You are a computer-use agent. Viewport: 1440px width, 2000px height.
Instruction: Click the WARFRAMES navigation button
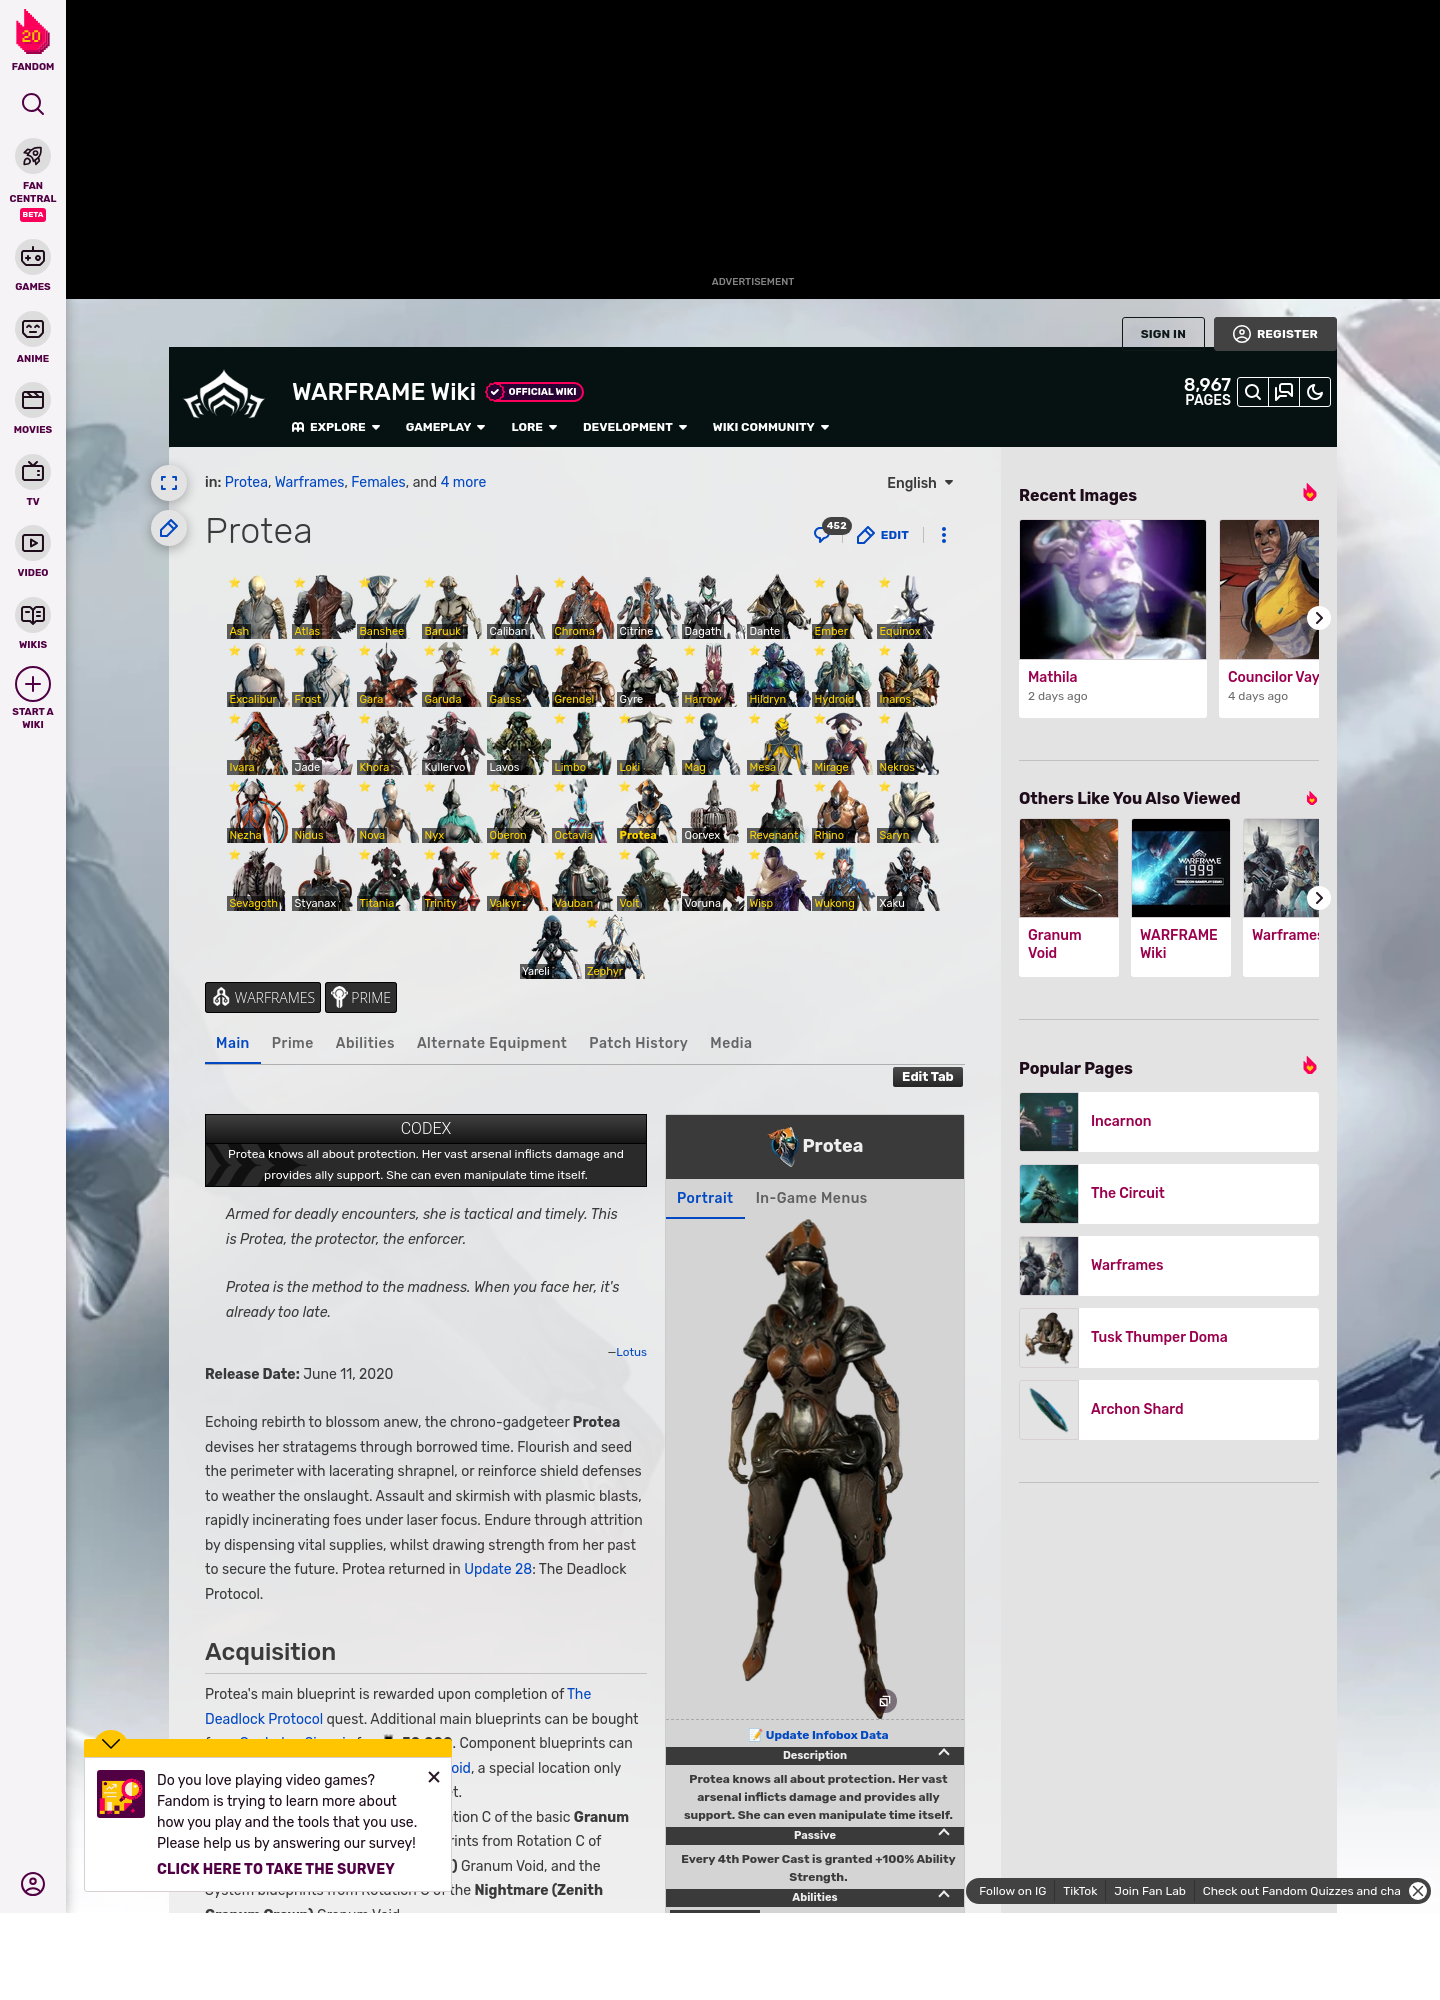point(263,998)
